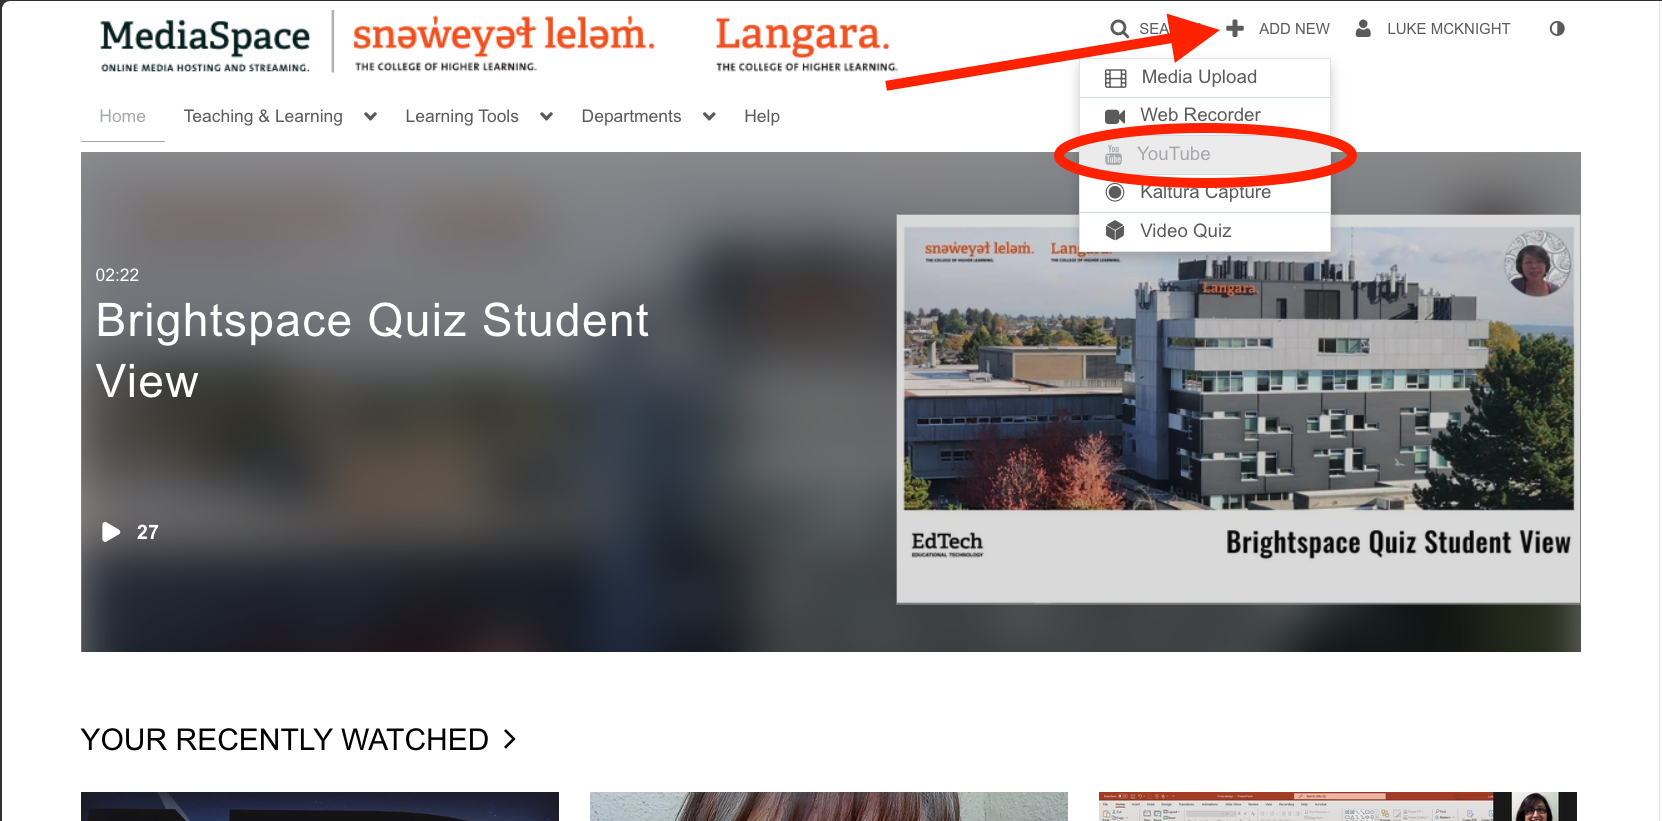The width and height of the screenshot is (1662, 821).
Task: Click the Kaltura Capture record icon
Action: coord(1115,192)
